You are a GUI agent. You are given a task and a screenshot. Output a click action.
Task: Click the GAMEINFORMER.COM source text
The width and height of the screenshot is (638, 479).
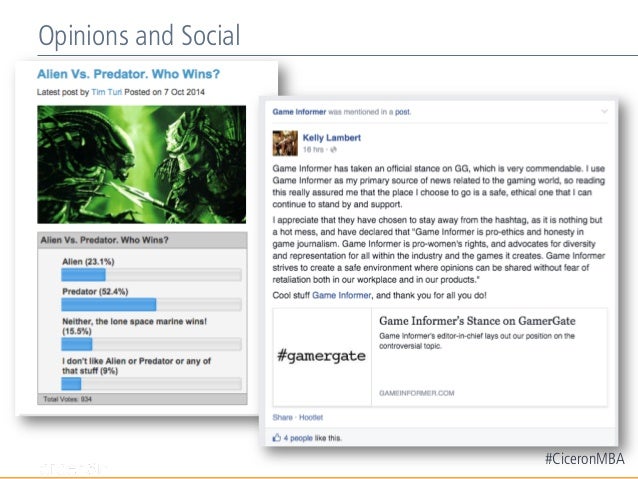point(417,393)
